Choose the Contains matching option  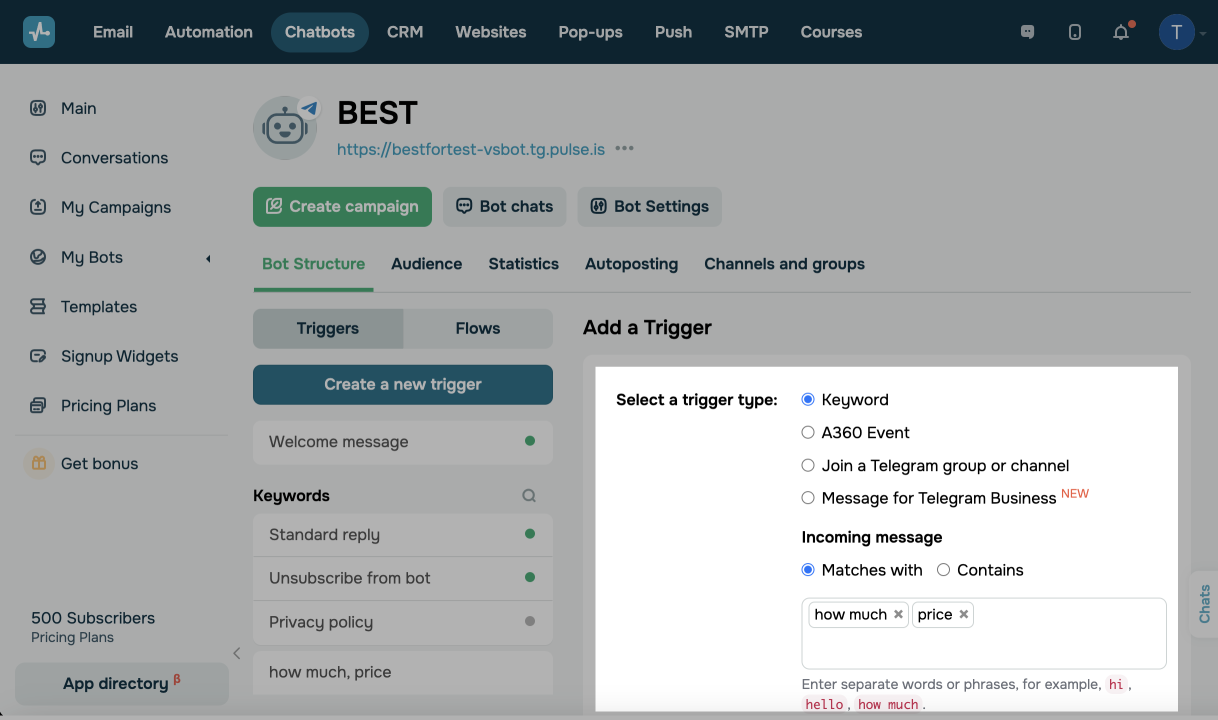pos(943,569)
